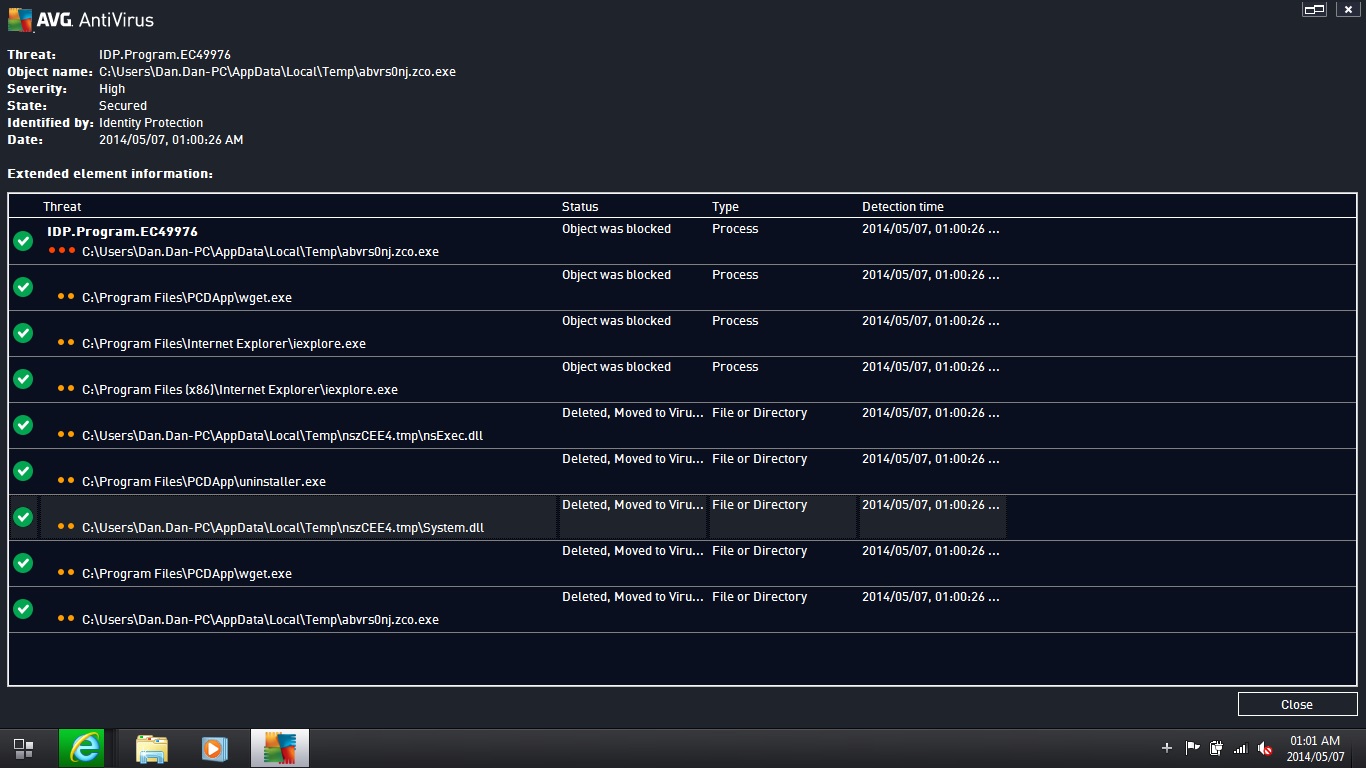Click orange dots beside uninstaller.exe path
Viewport: 1366px width, 768px height.
[66, 480]
